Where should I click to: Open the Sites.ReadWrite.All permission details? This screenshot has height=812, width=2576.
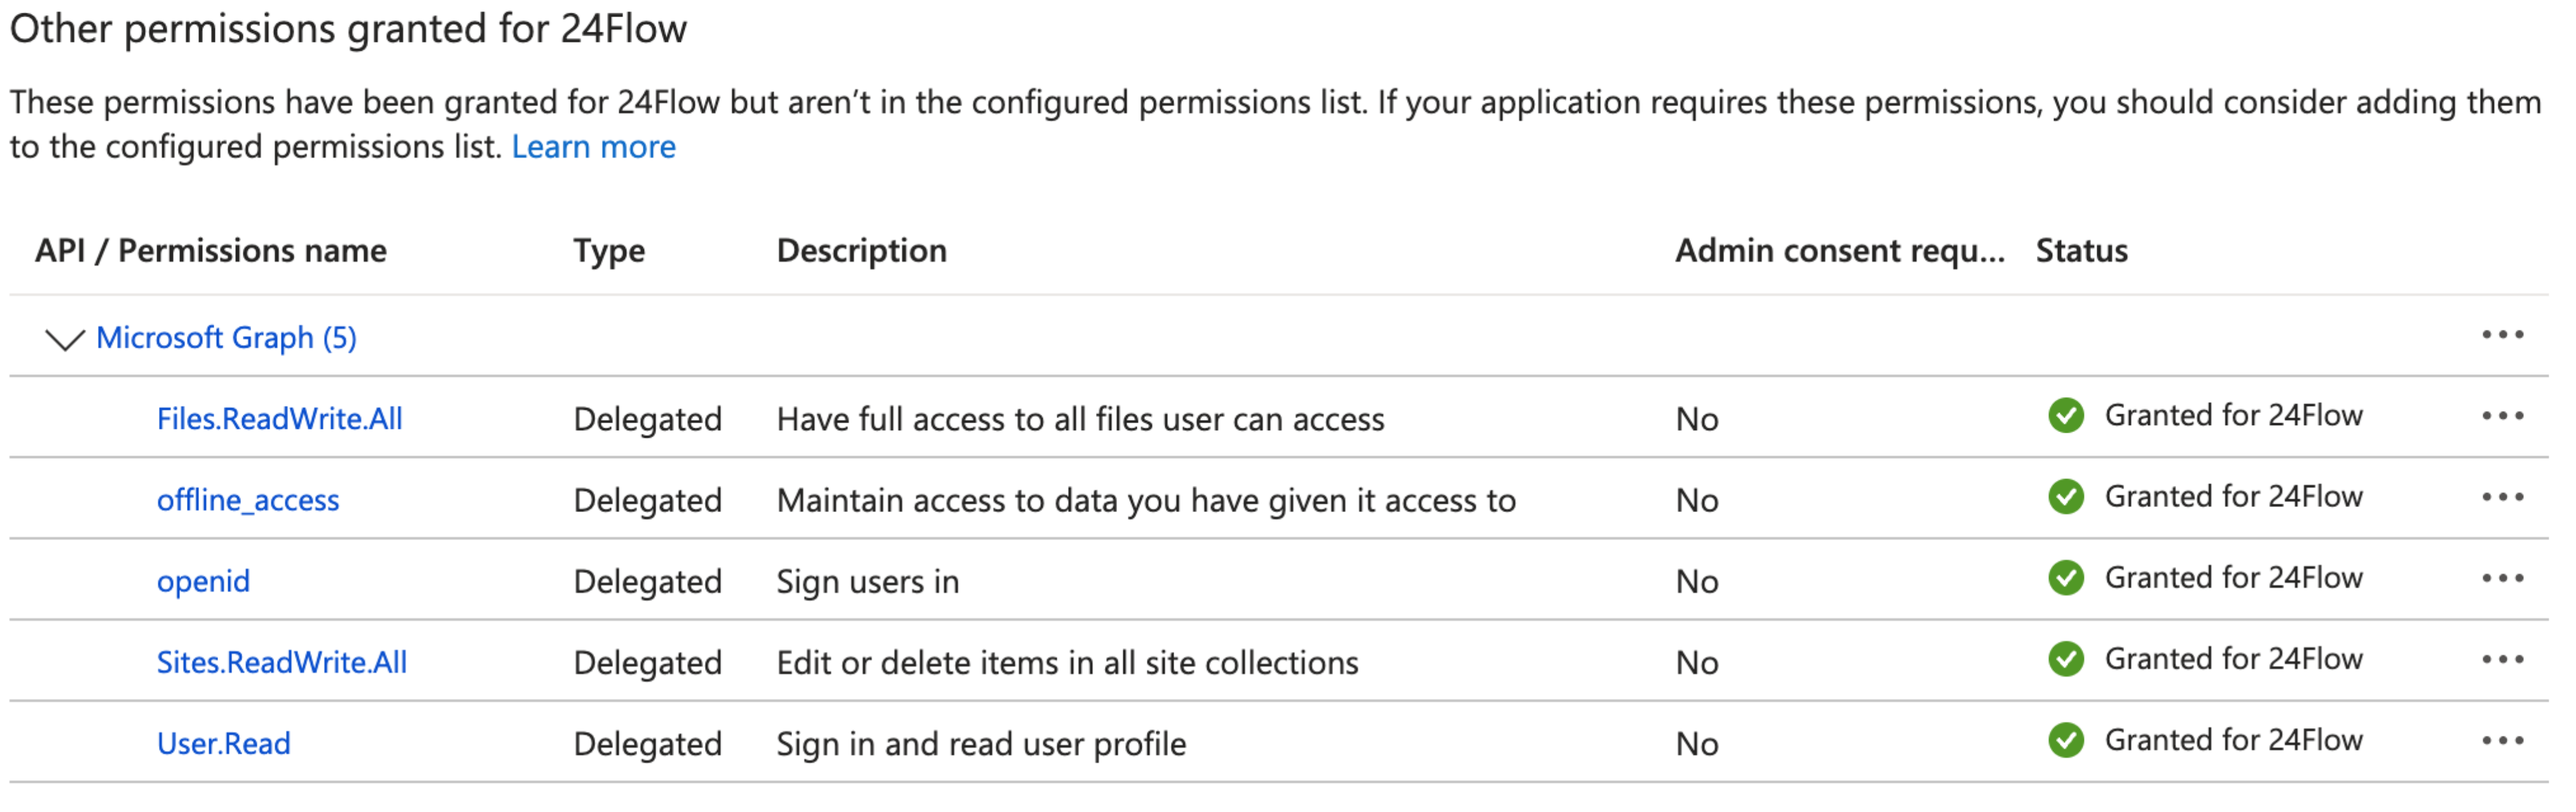281,662
